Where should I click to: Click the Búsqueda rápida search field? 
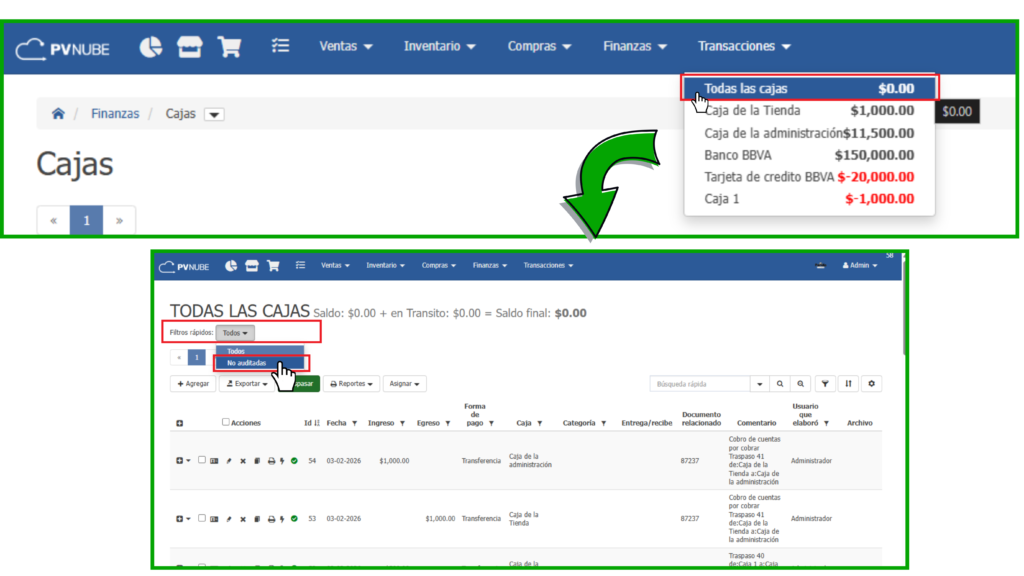click(x=698, y=383)
